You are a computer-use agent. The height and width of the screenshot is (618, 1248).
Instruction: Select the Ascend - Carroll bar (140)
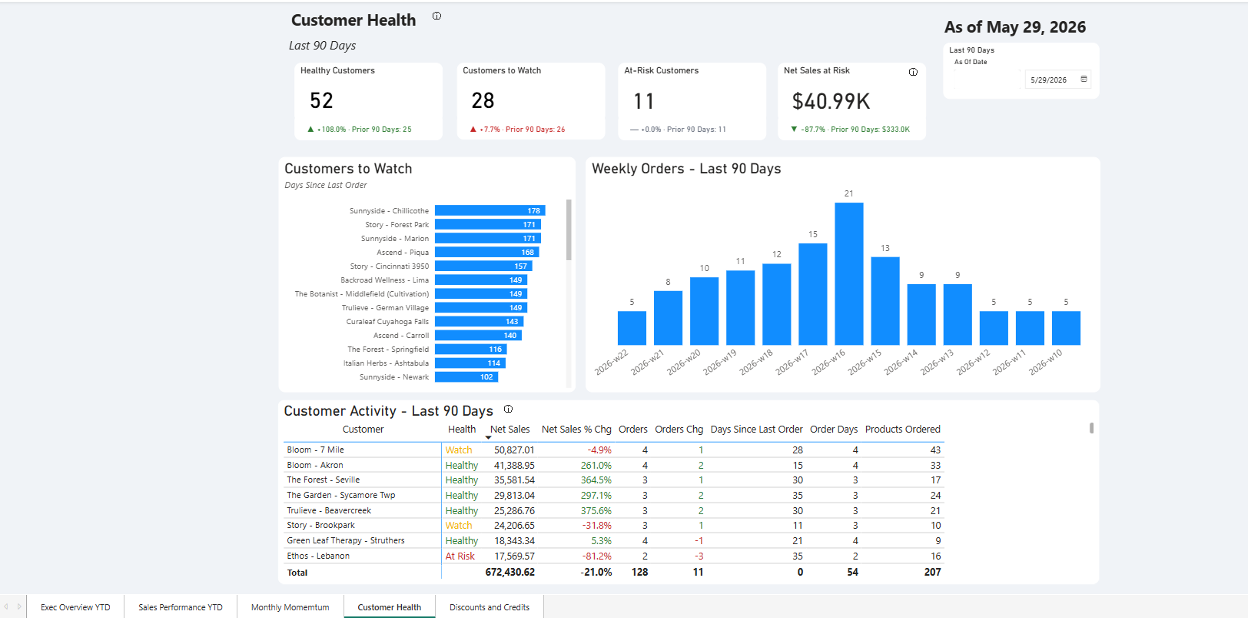pyautogui.click(x=478, y=335)
